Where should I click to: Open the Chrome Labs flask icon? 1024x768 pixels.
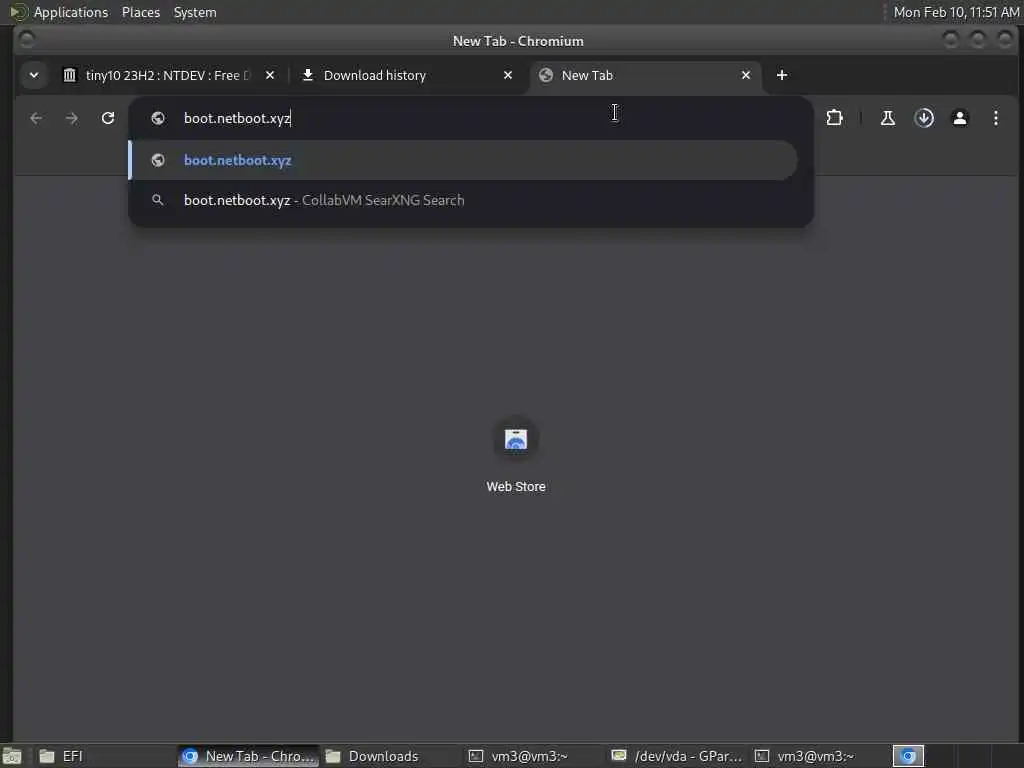pyautogui.click(x=888, y=118)
